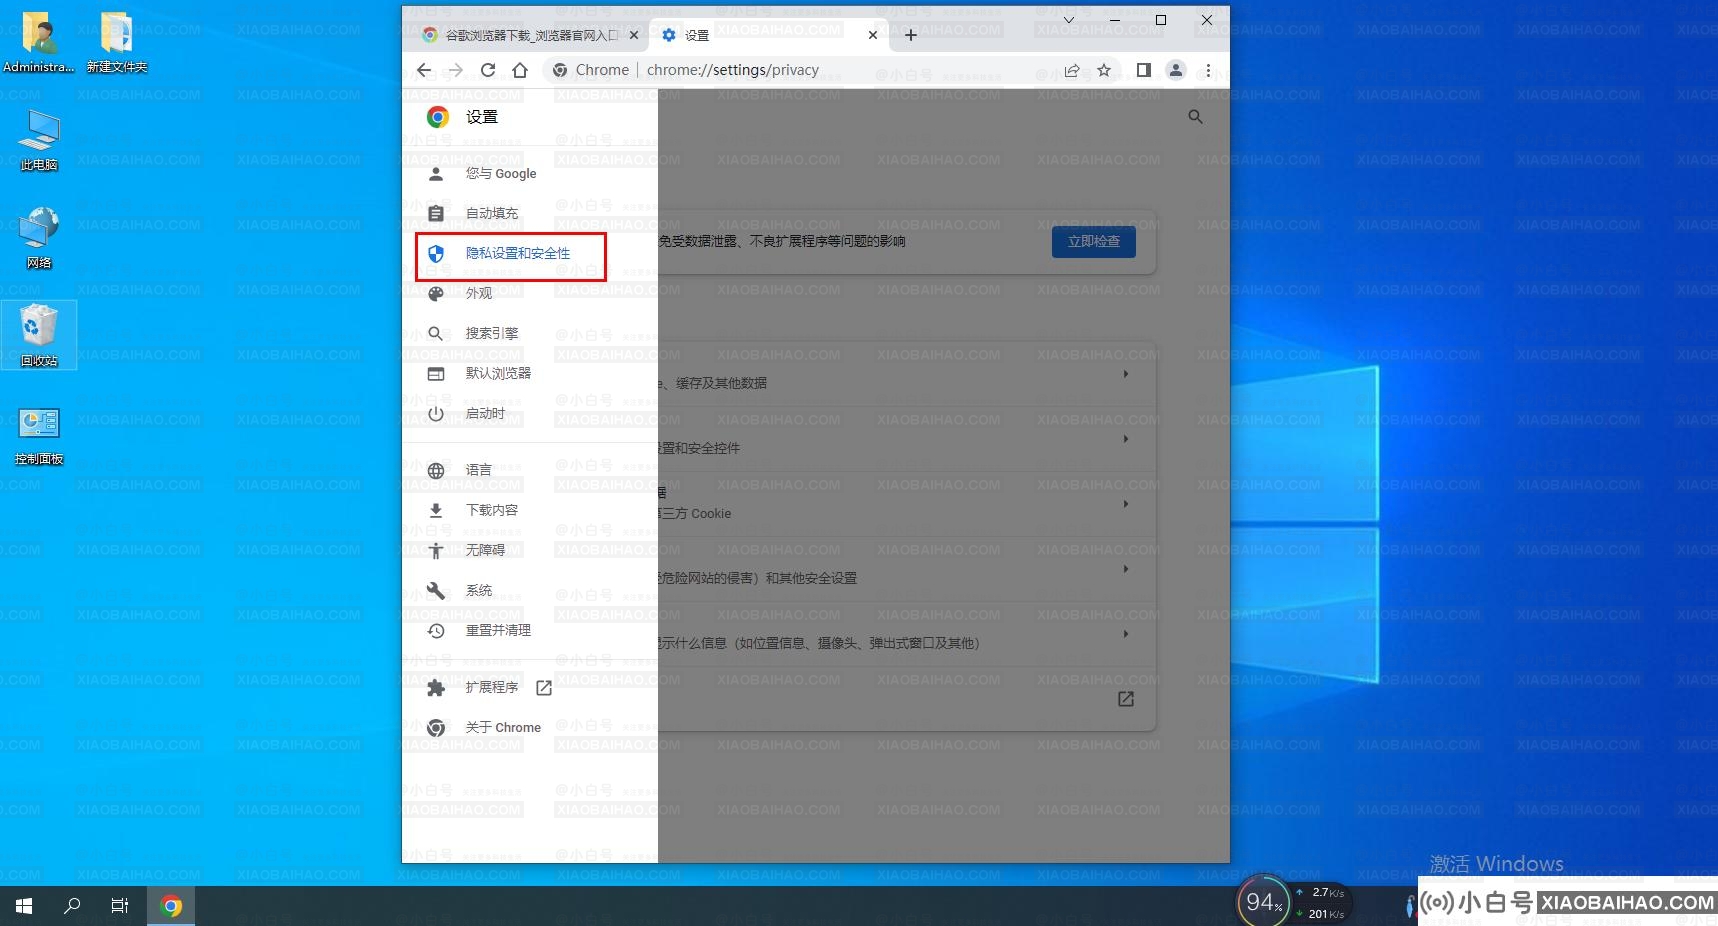
Task: Click external link icon in the last privacy row
Action: click(x=1126, y=699)
